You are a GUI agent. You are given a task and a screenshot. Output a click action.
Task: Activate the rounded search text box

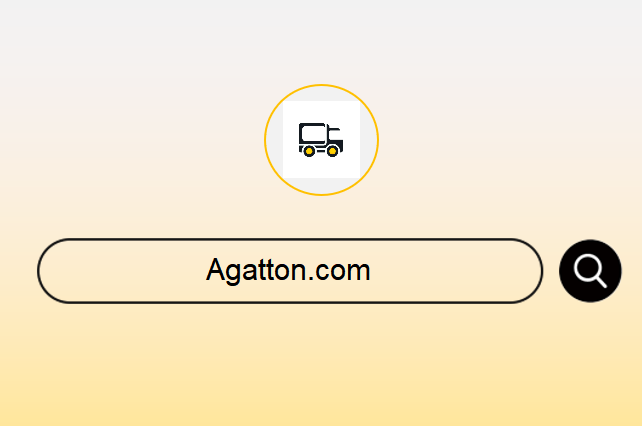tap(290, 271)
